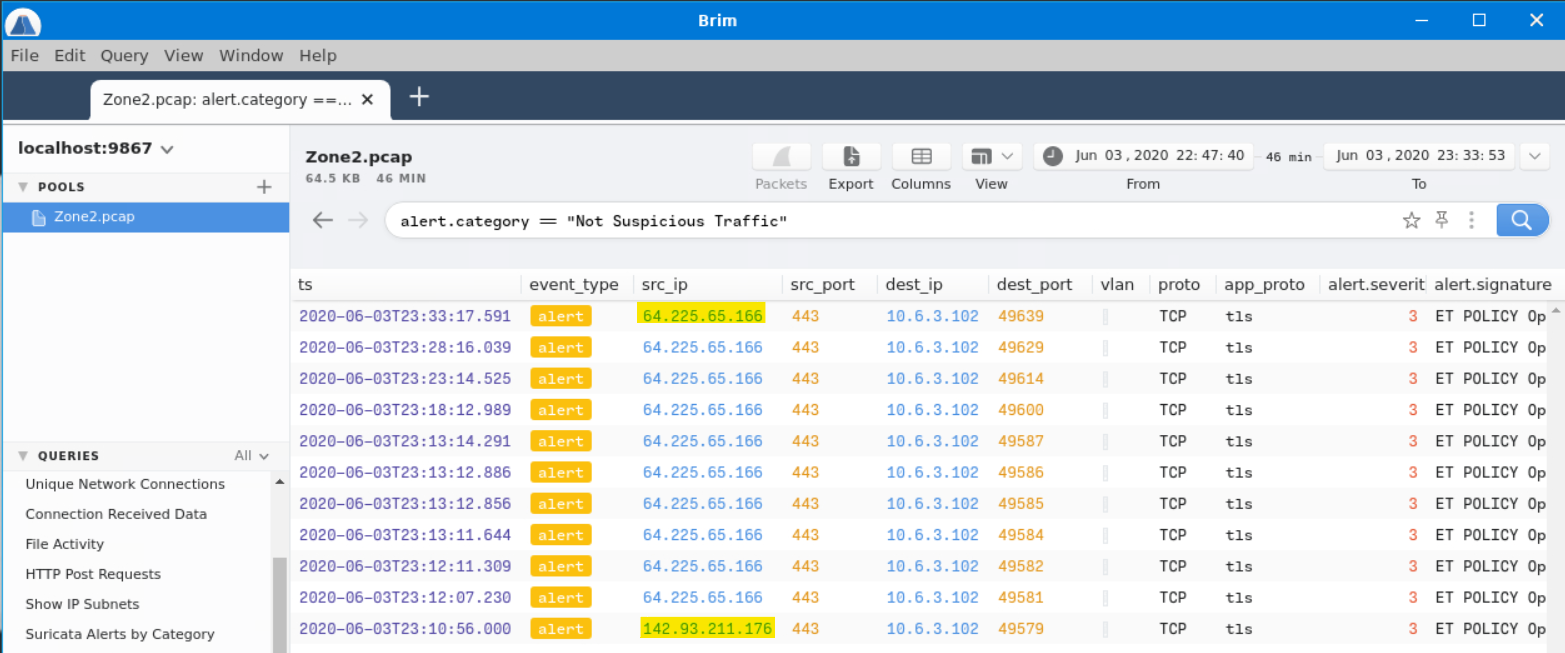Click the Export icon
The image size is (1565, 653).
pos(851,156)
